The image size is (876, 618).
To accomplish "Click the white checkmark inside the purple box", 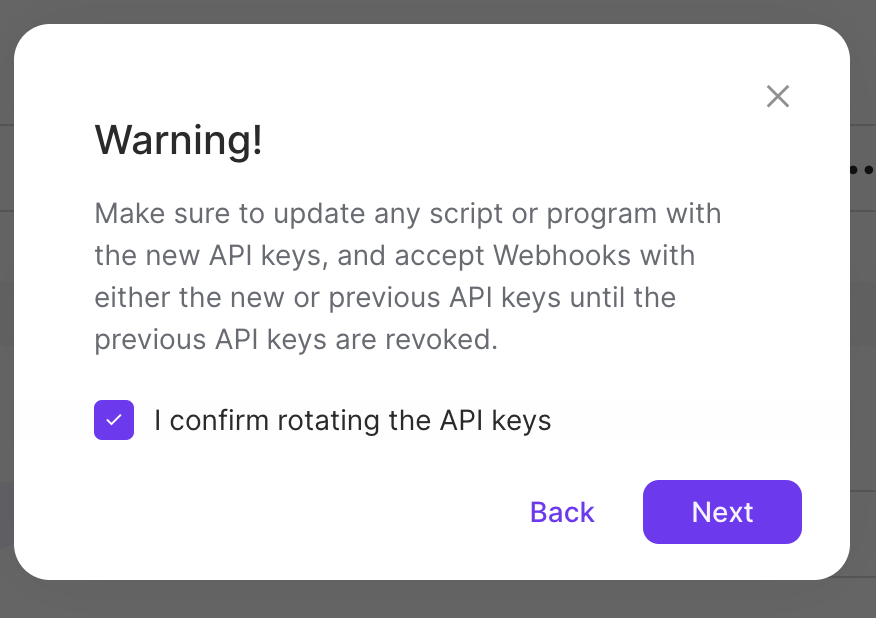I will [x=114, y=420].
